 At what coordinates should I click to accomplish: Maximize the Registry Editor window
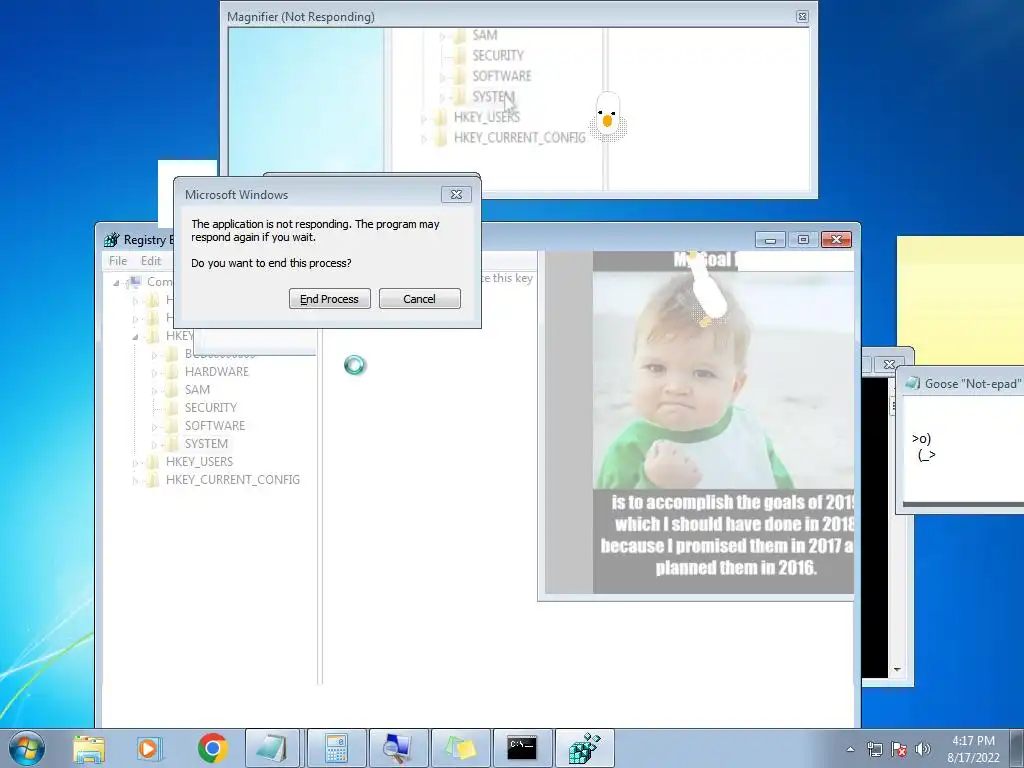(803, 240)
